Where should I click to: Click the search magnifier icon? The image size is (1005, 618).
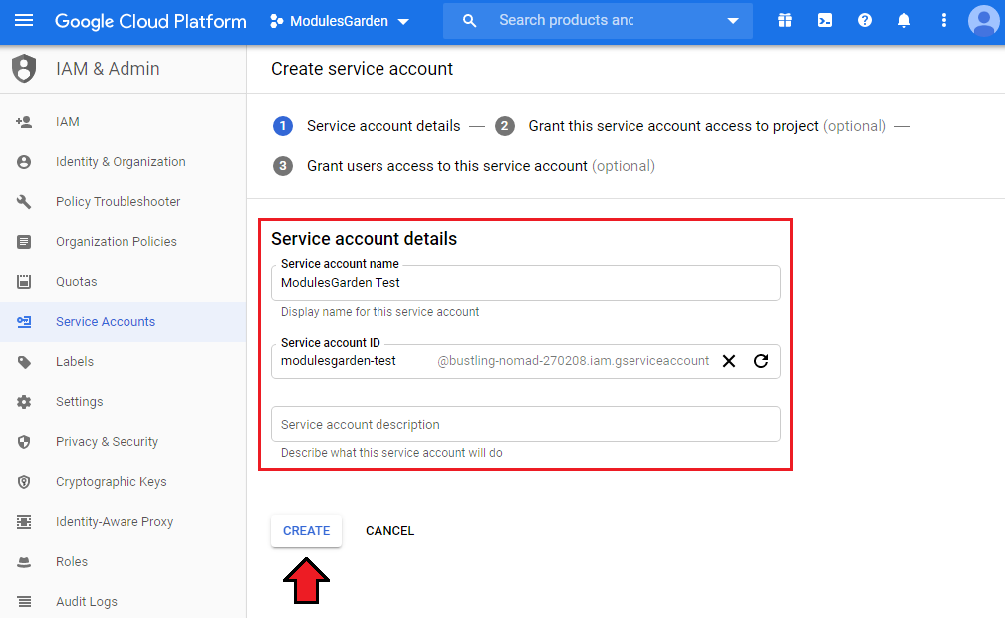469,21
